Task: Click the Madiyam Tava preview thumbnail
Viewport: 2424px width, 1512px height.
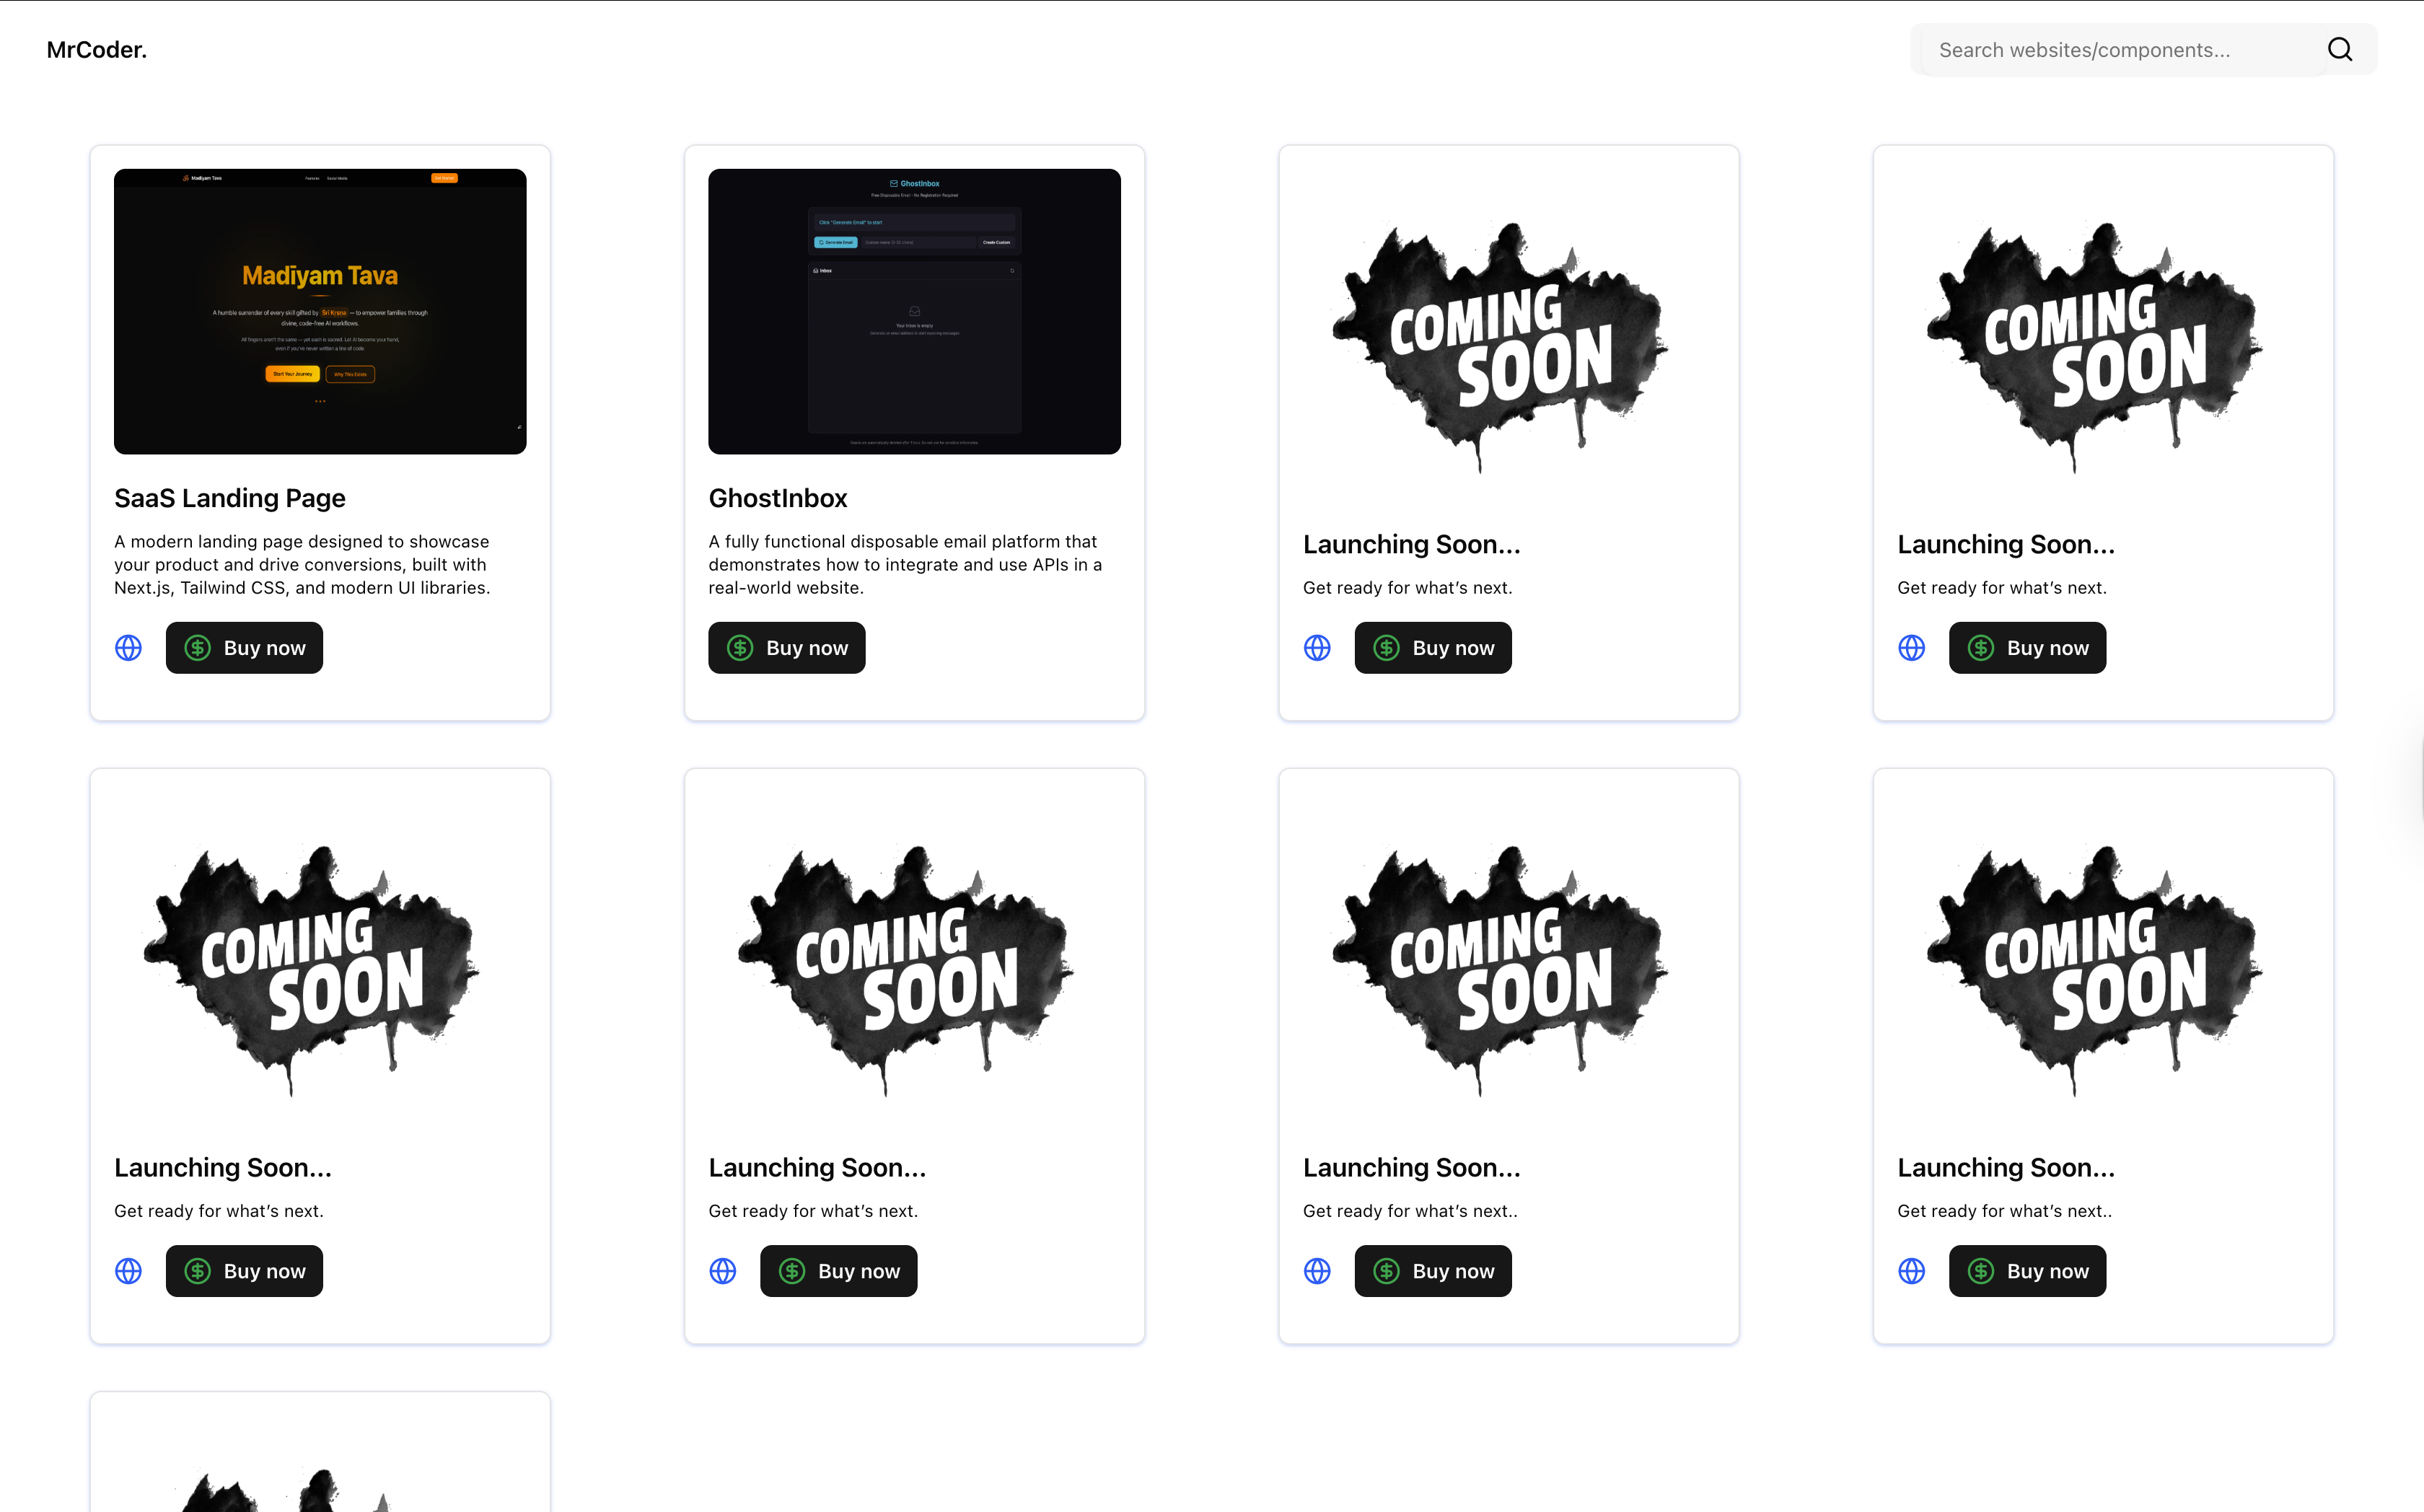Action: [319, 311]
